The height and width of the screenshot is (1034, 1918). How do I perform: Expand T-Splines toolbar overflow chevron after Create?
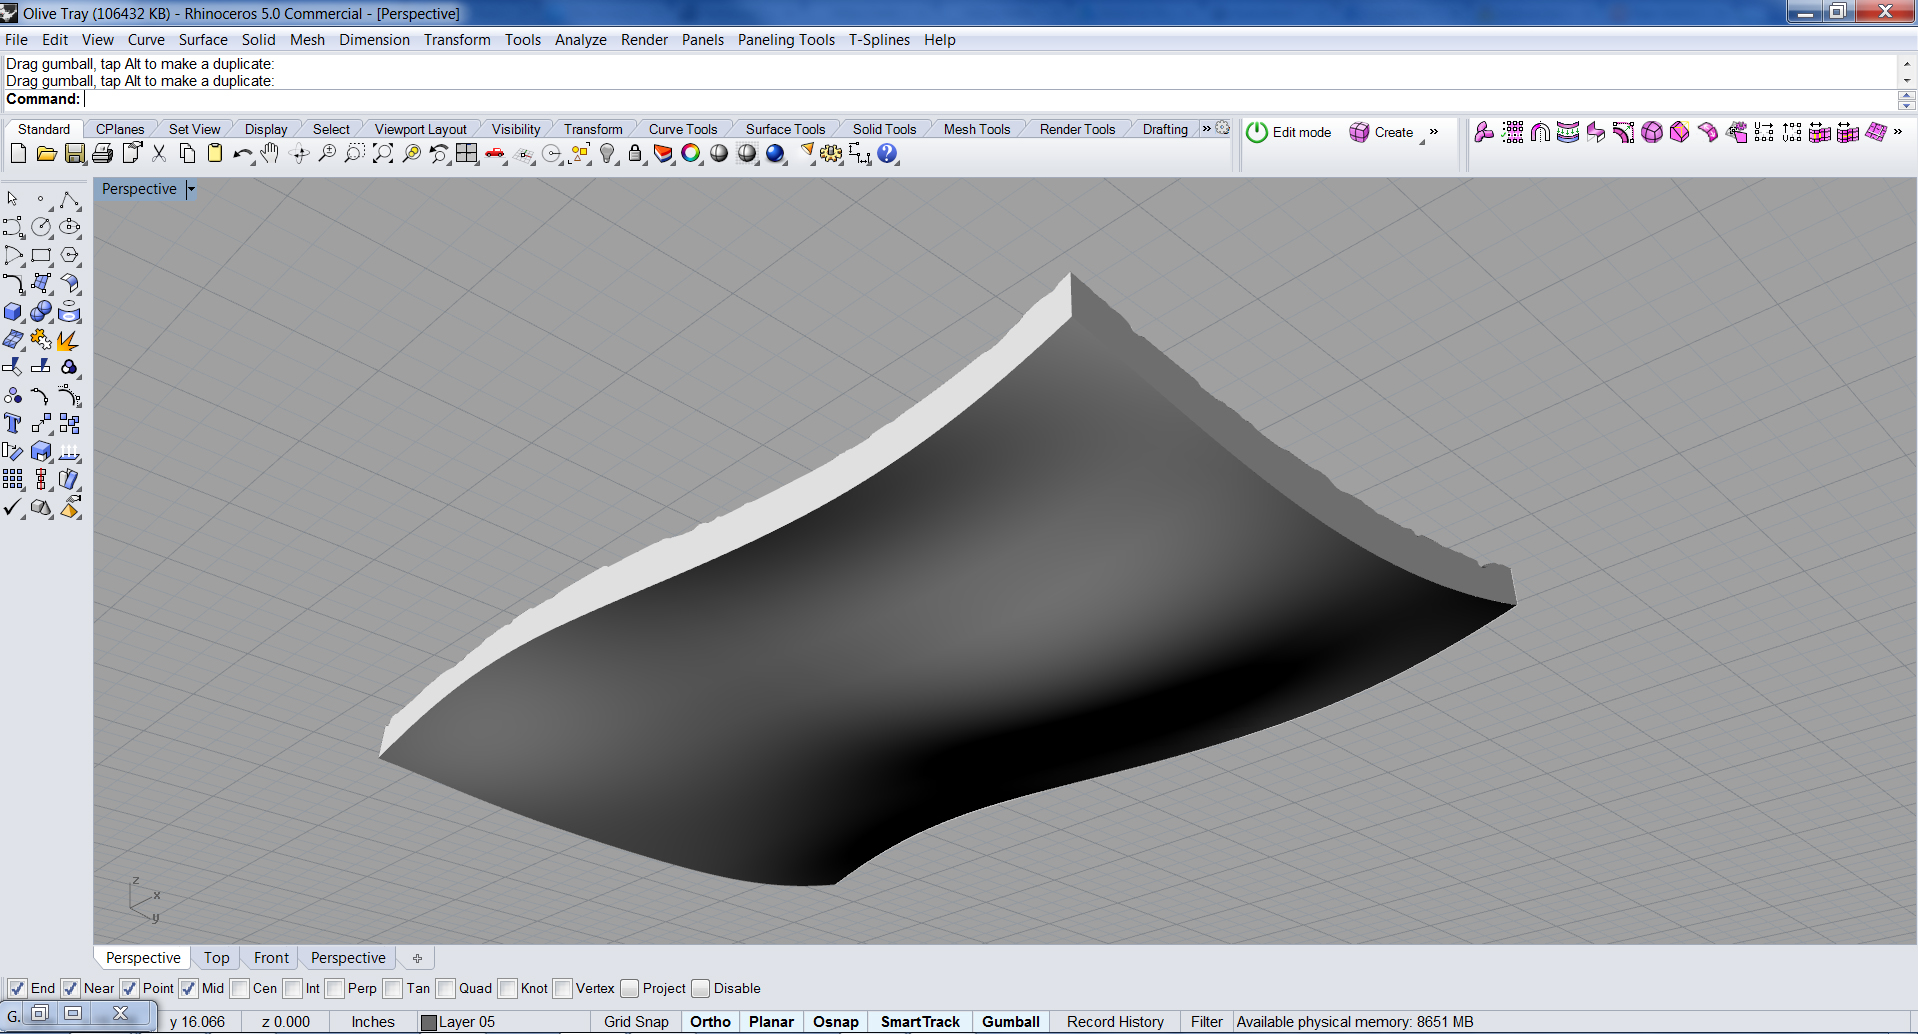pos(1433,132)
